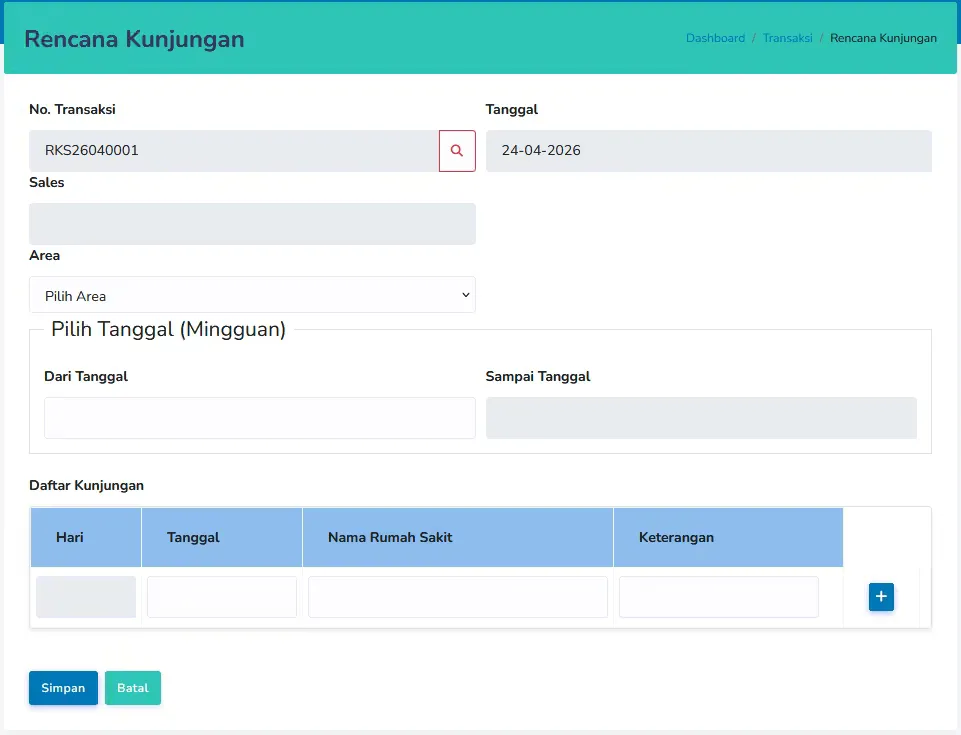The height and width of the screenshot is (735, 961).
Task: Click the Batal button
Action: 133,688
